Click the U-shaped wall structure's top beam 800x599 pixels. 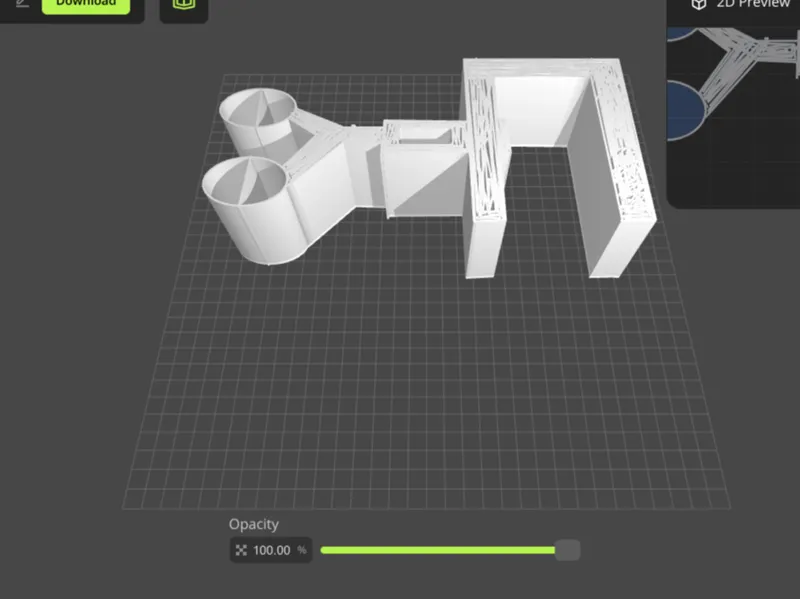pyautogui.click(x=541, y=67)
